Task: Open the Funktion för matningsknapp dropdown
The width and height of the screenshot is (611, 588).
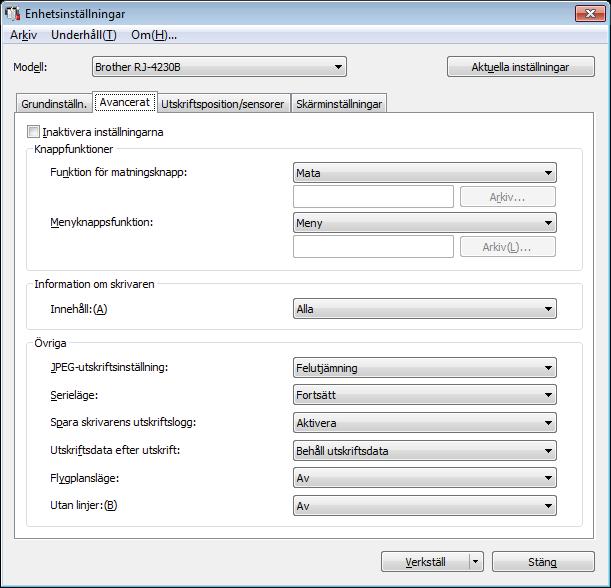Action: [425, 173]
